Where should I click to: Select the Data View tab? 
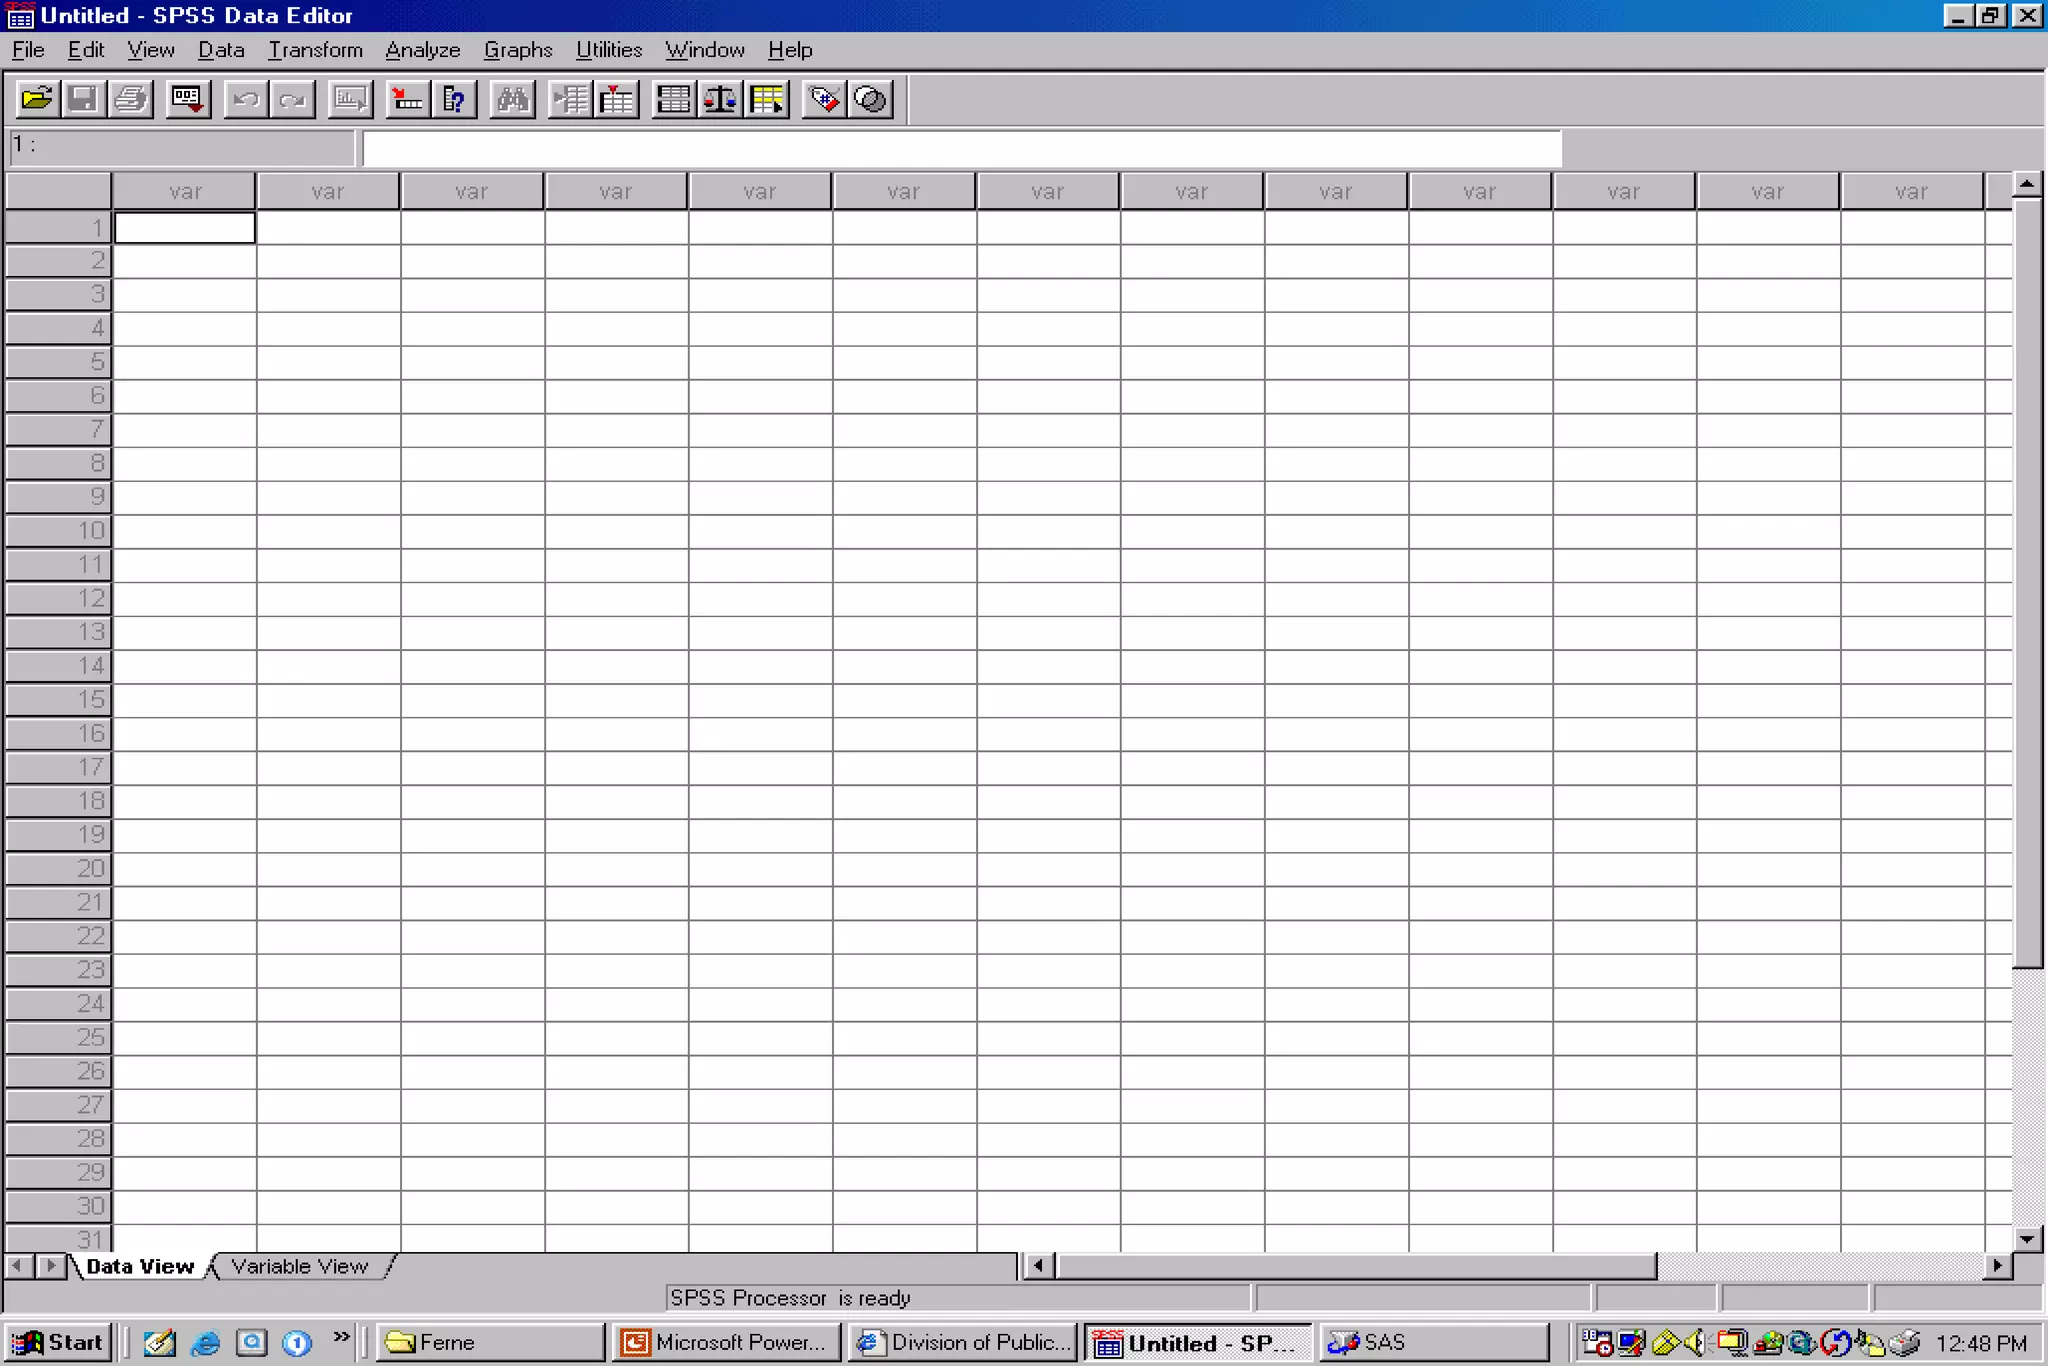click(140, 1266)
